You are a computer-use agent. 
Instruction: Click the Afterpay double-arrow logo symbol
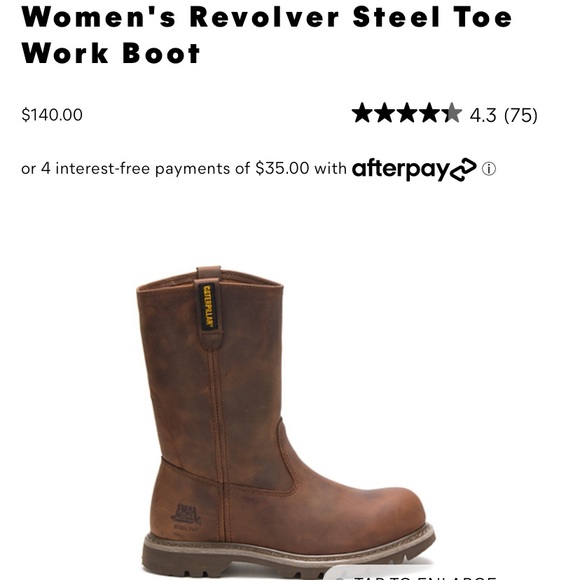[463, 170]
